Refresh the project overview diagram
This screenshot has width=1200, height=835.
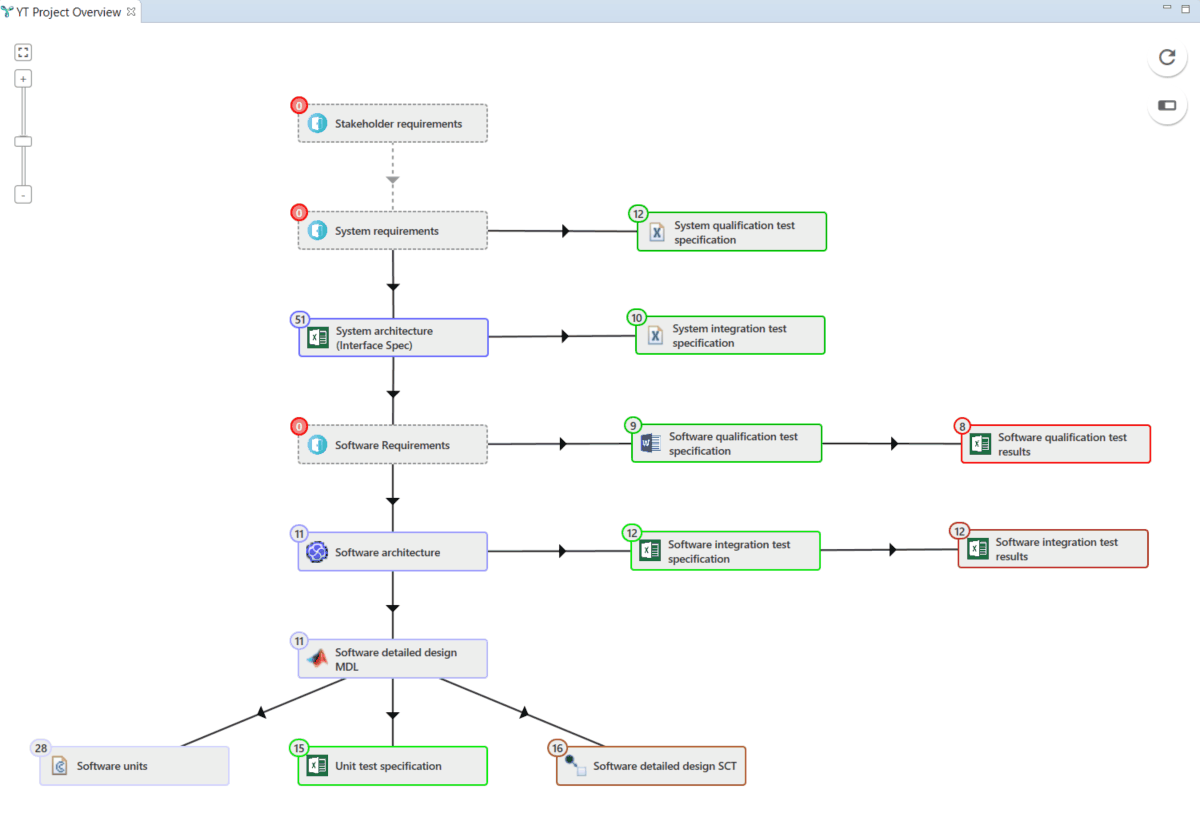pyautogui.click(x=1167, y=58)
